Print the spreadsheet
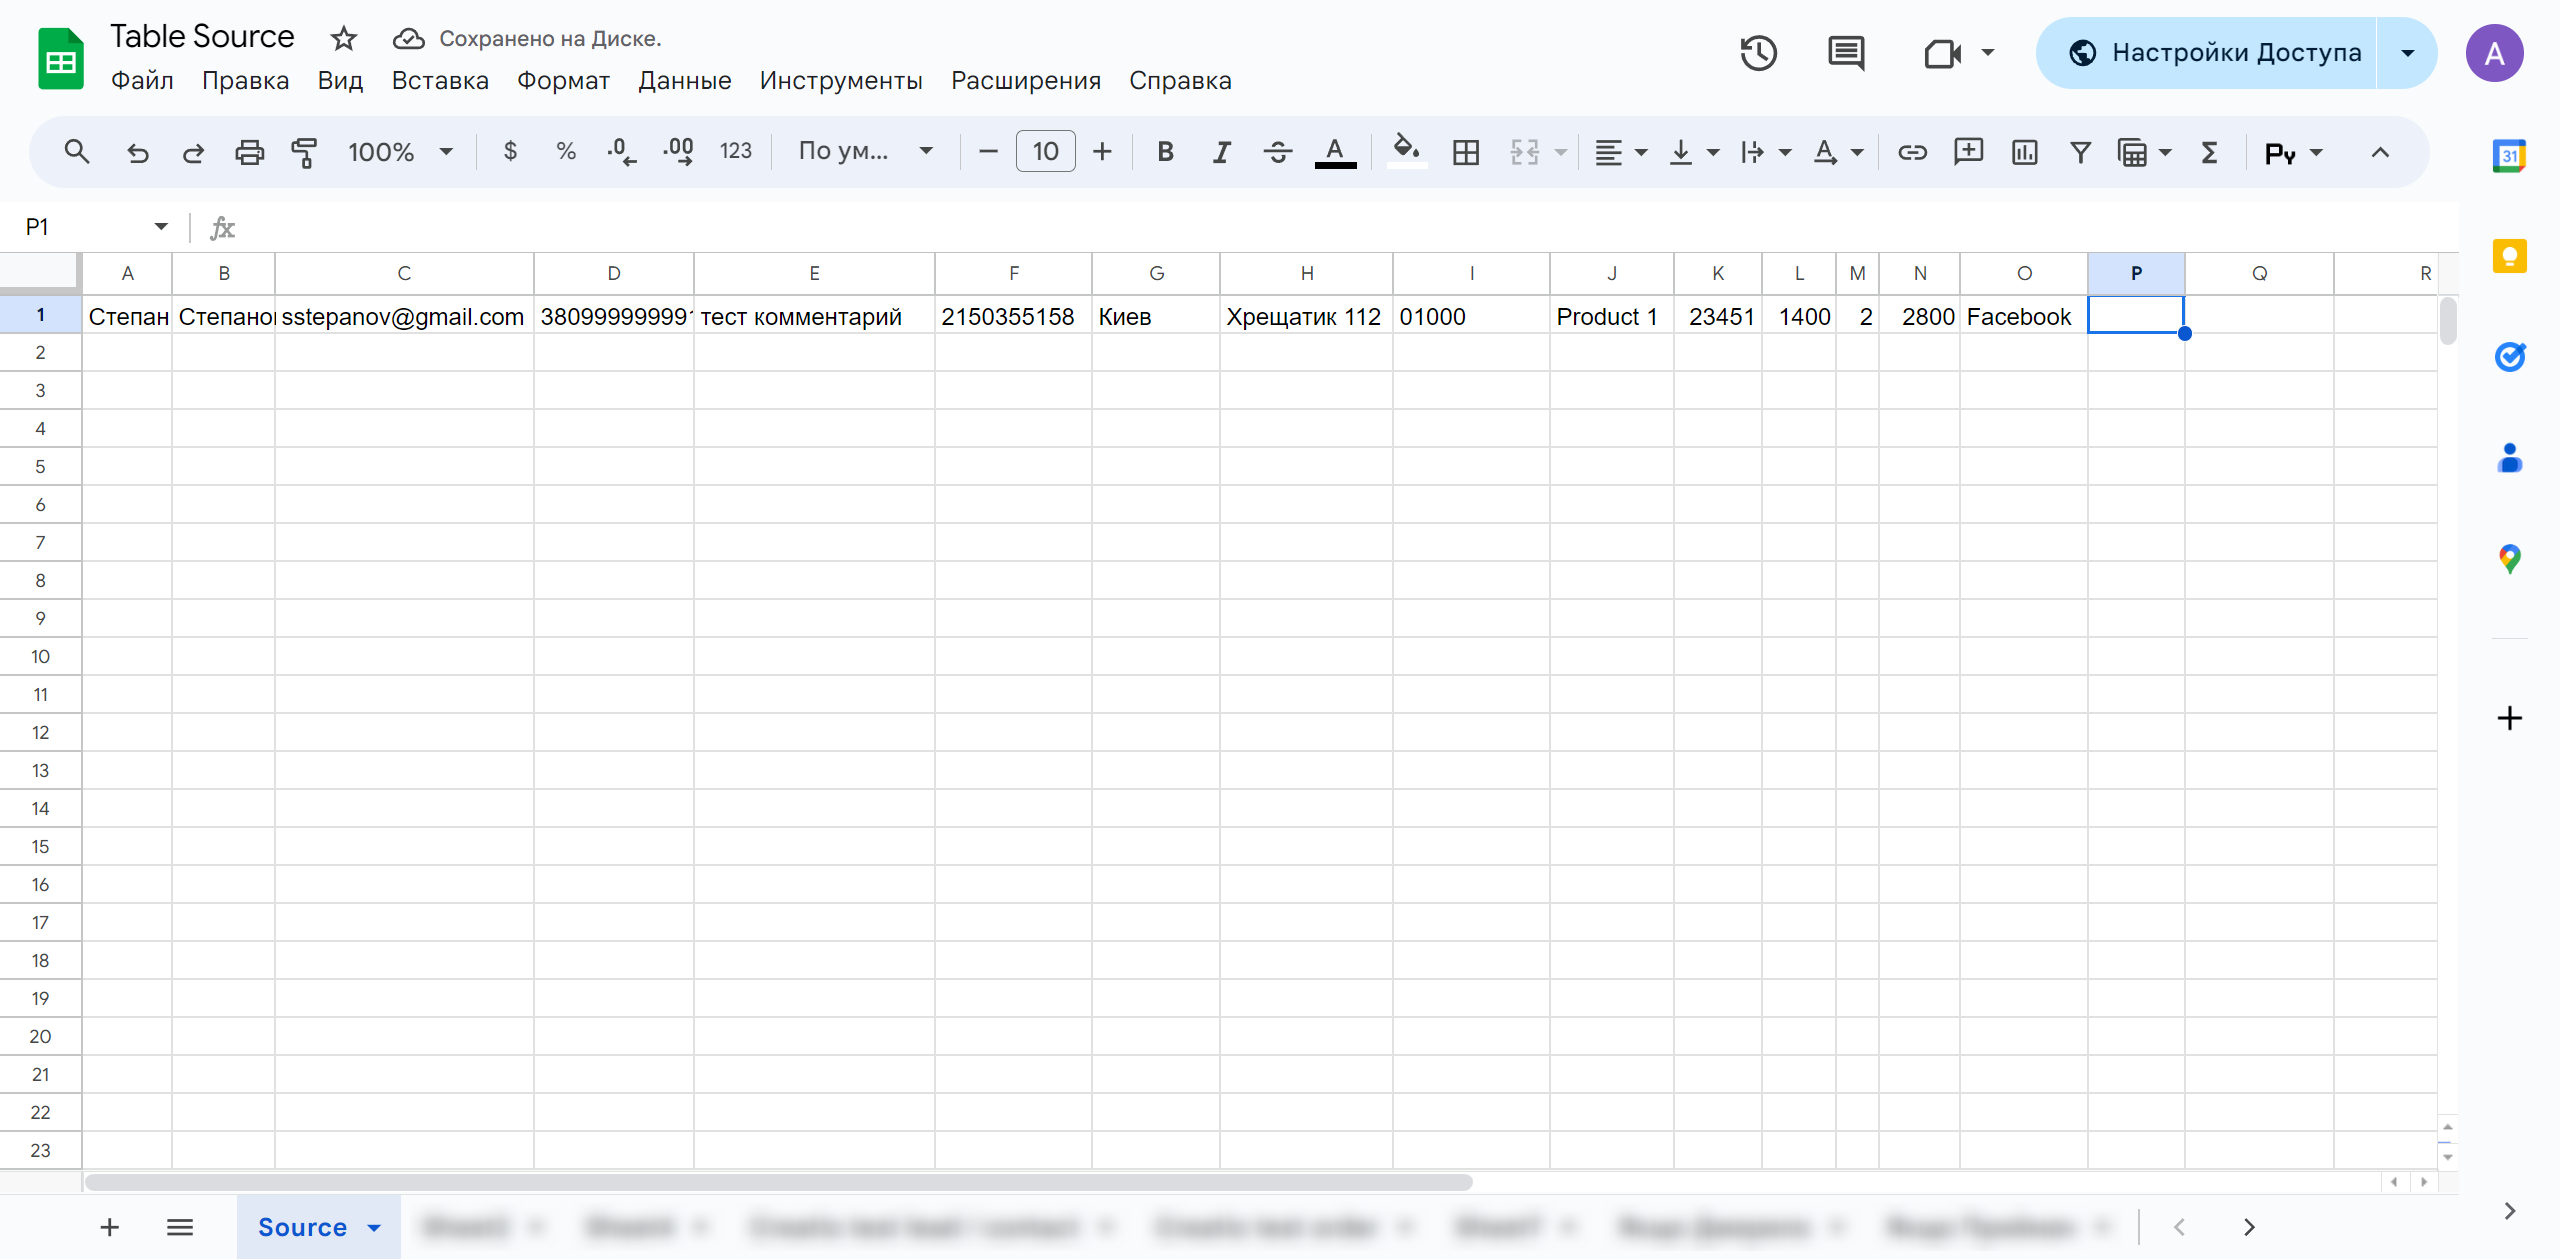 click(x=249, y=152)
